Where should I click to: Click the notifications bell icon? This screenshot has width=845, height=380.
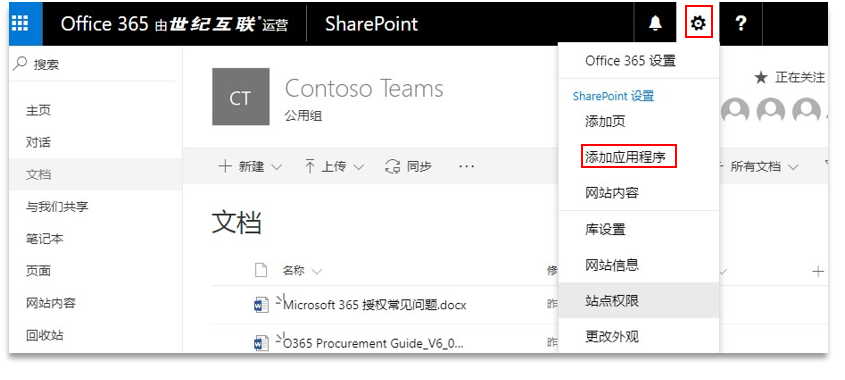(x=655, y=23)
